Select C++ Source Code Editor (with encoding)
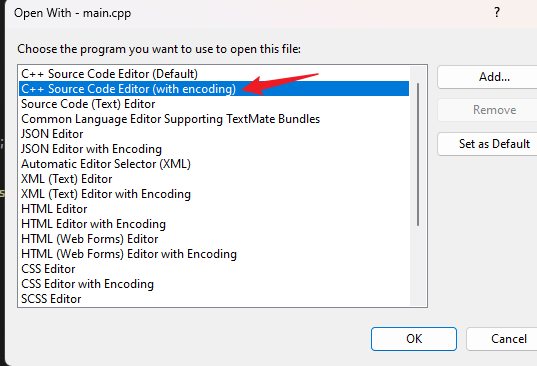Screen dimensions: 537x366 214,89
